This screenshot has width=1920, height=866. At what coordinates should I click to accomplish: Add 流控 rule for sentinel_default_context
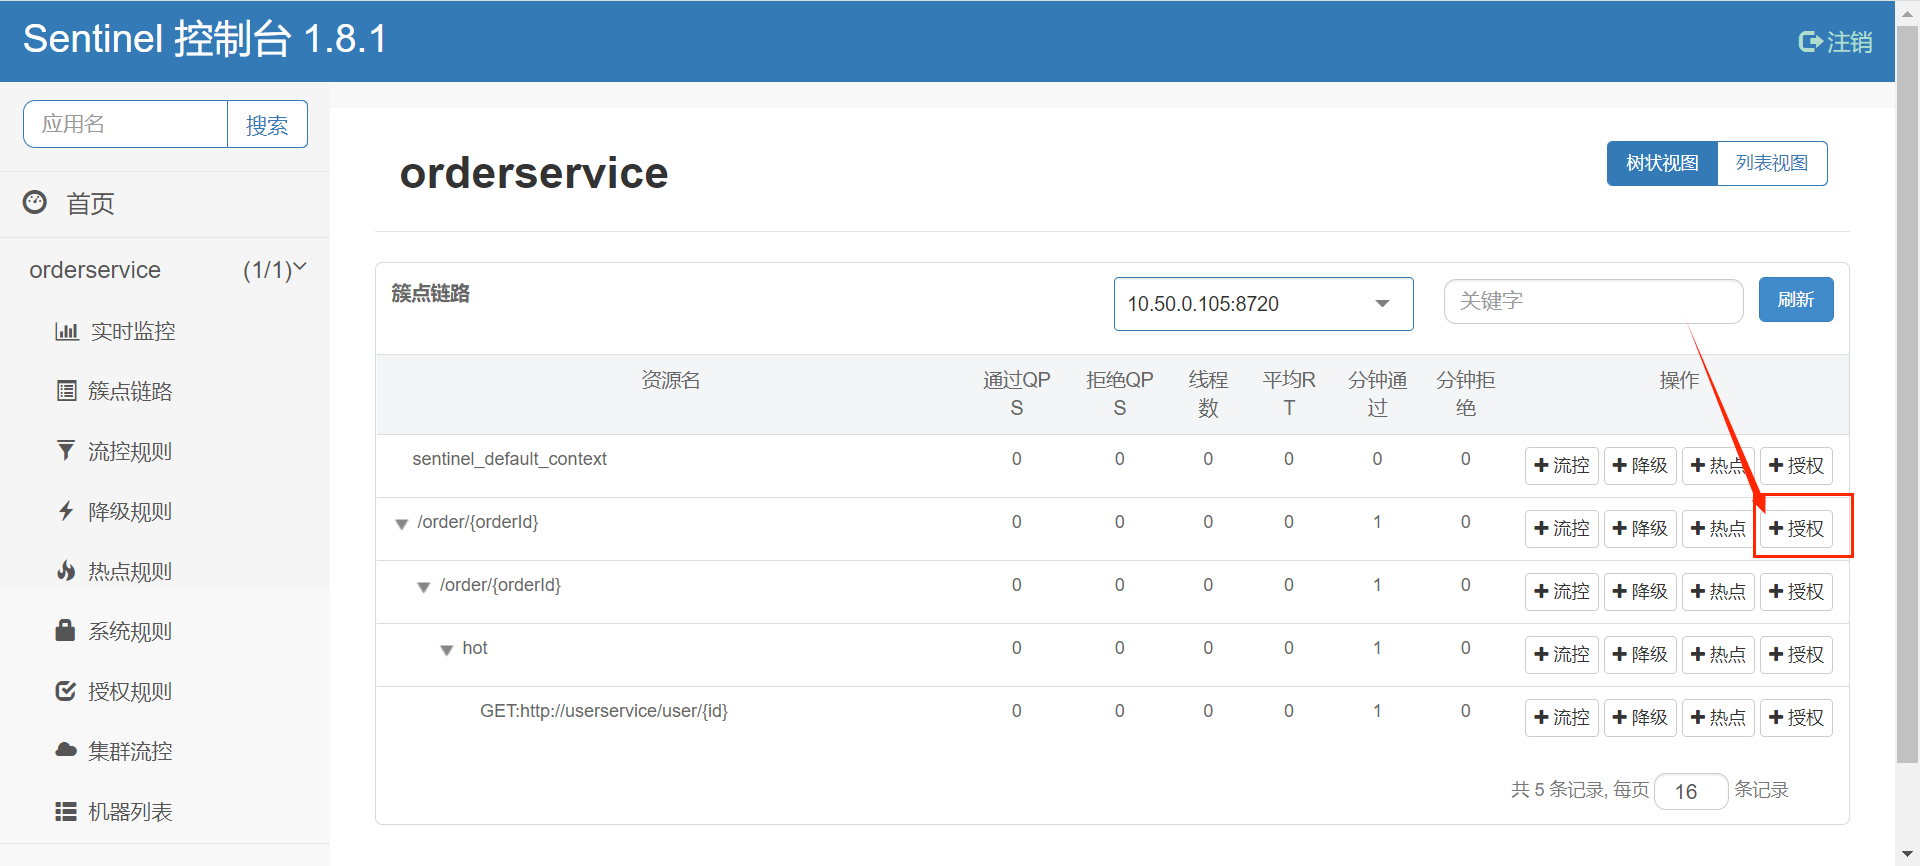point(1561,465)
